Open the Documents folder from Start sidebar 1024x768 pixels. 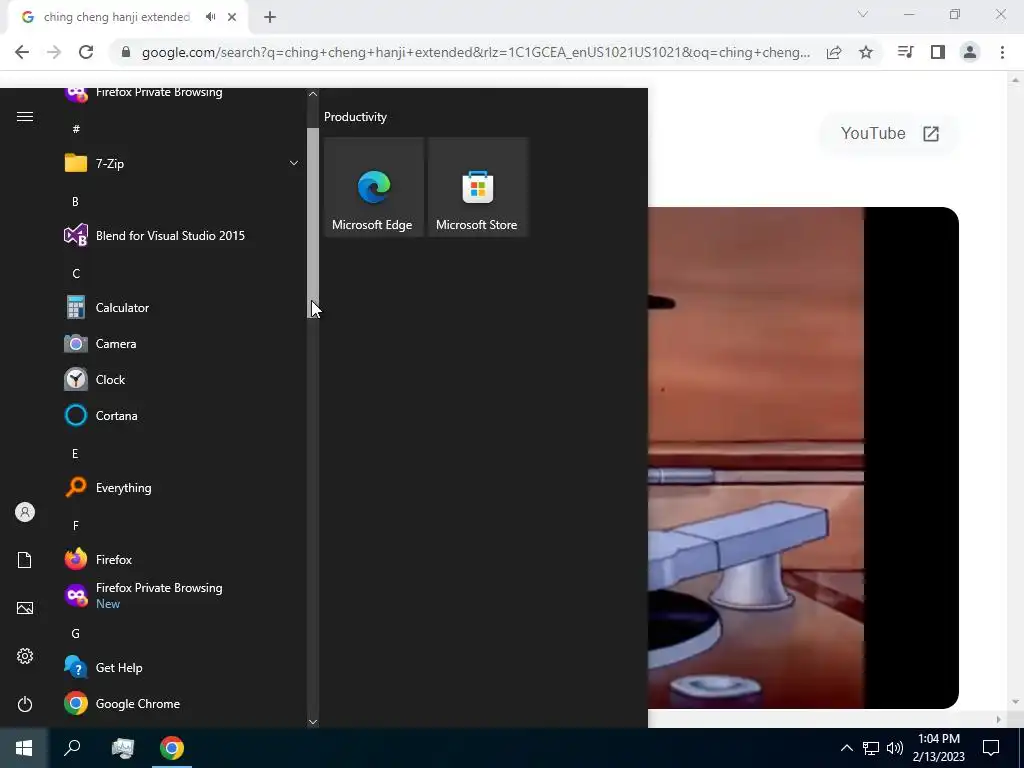25,560
